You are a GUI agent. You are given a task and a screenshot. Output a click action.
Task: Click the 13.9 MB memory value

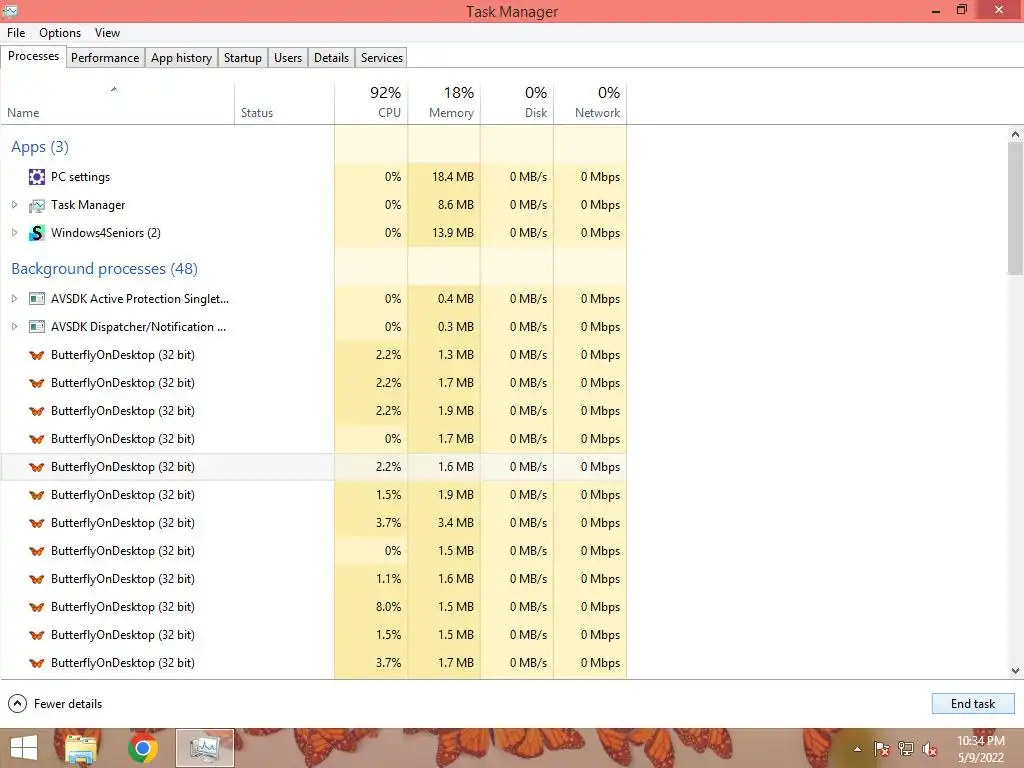(453, 233)
